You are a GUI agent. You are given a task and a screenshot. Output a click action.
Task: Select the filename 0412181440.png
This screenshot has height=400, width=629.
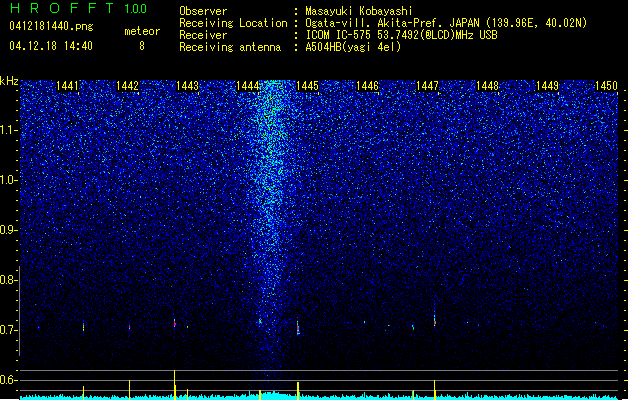click(x=51, y=27)
